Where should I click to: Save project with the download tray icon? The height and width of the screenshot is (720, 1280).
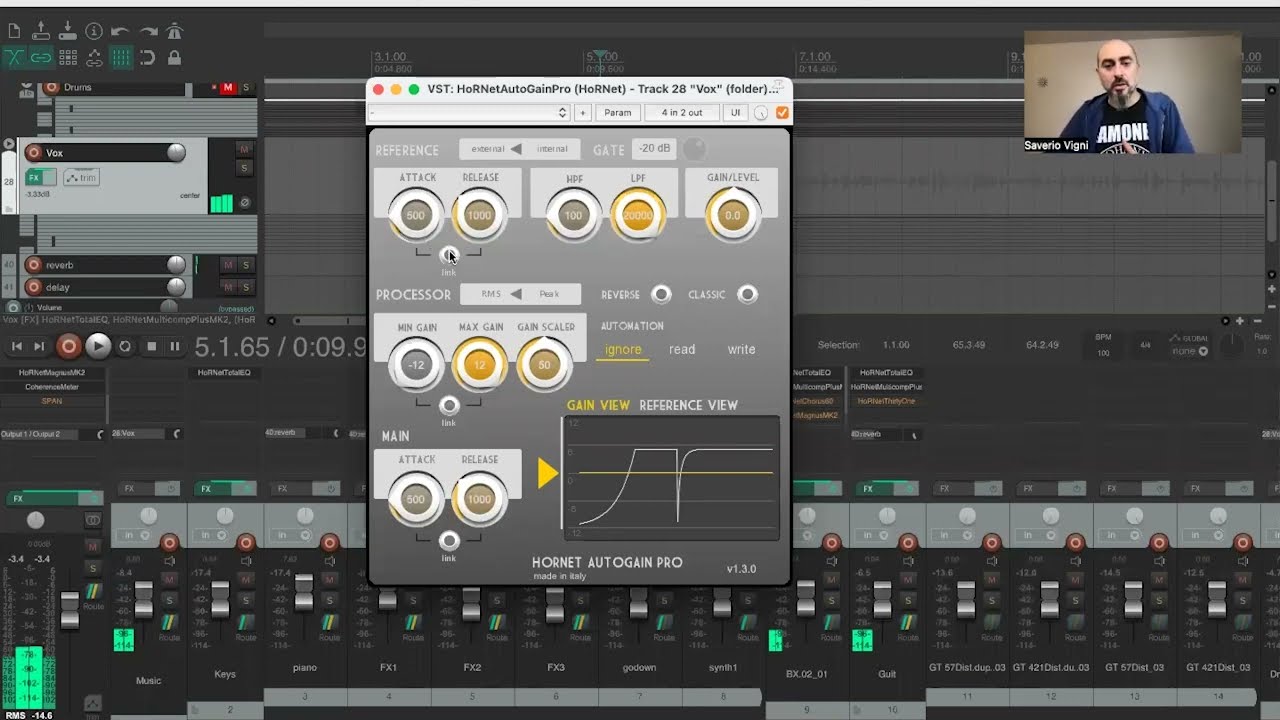68,31
